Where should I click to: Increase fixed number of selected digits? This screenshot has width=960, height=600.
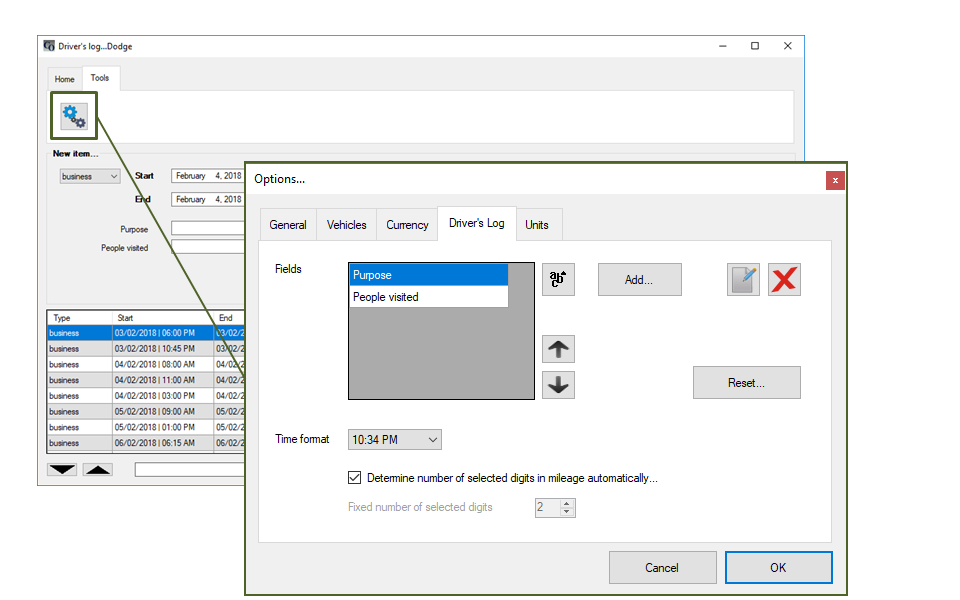pos(568,503)
